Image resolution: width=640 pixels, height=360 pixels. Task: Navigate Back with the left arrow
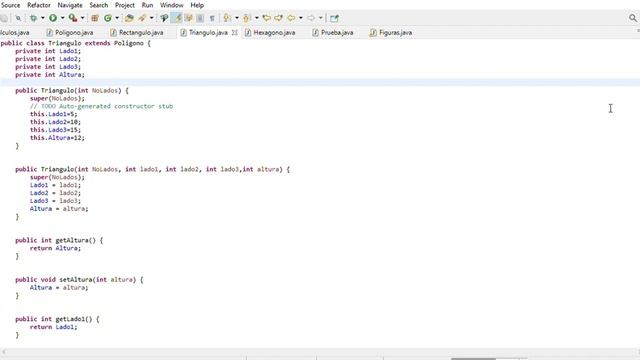click(x=291, y=18)
